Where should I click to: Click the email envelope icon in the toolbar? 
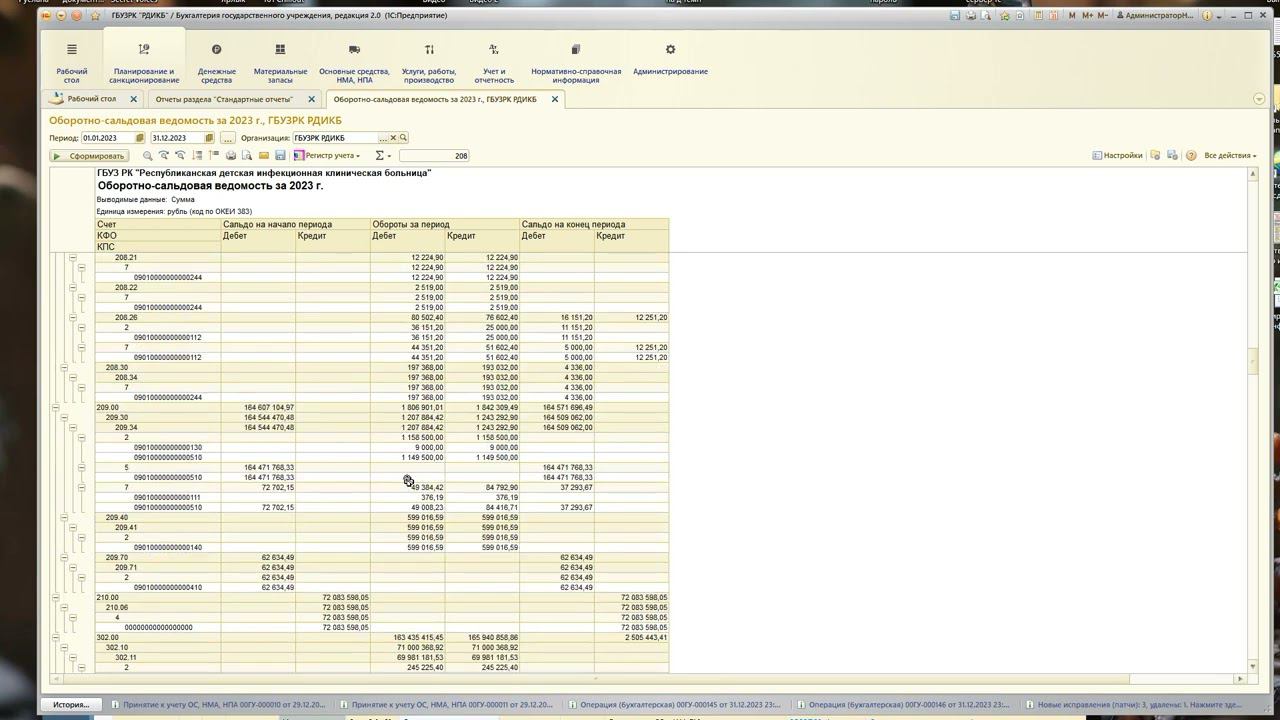(x=264, y=156)
